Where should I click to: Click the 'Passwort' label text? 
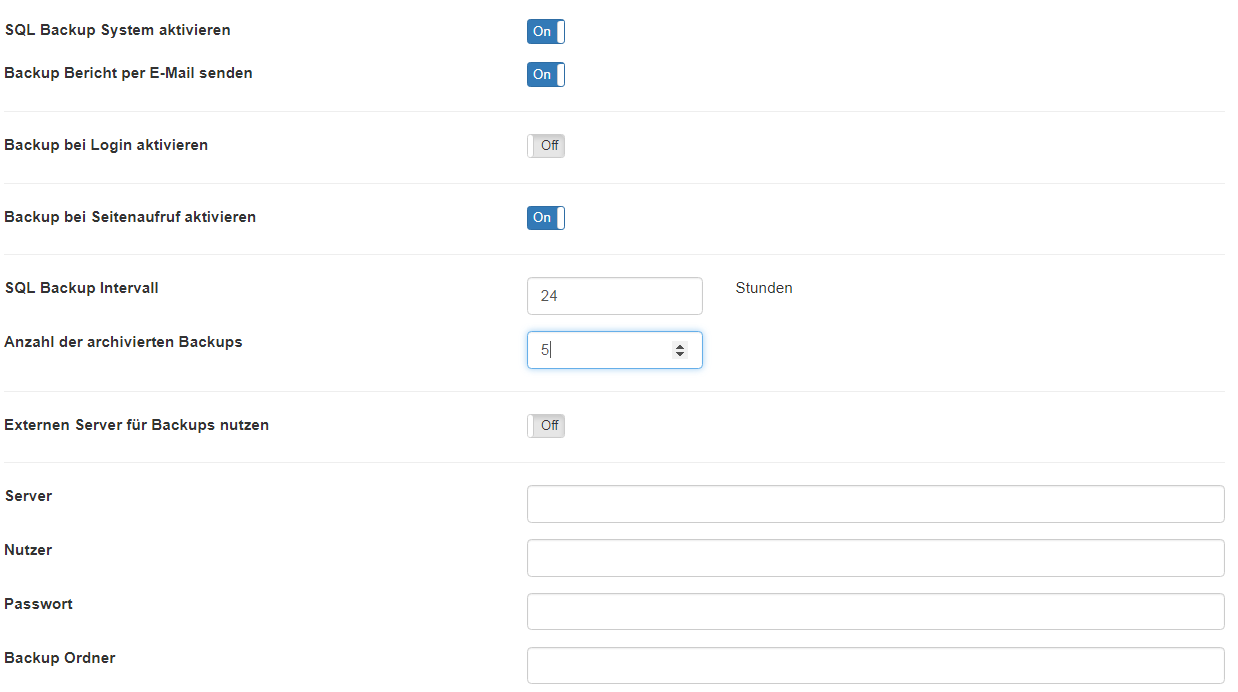(38, 604)
